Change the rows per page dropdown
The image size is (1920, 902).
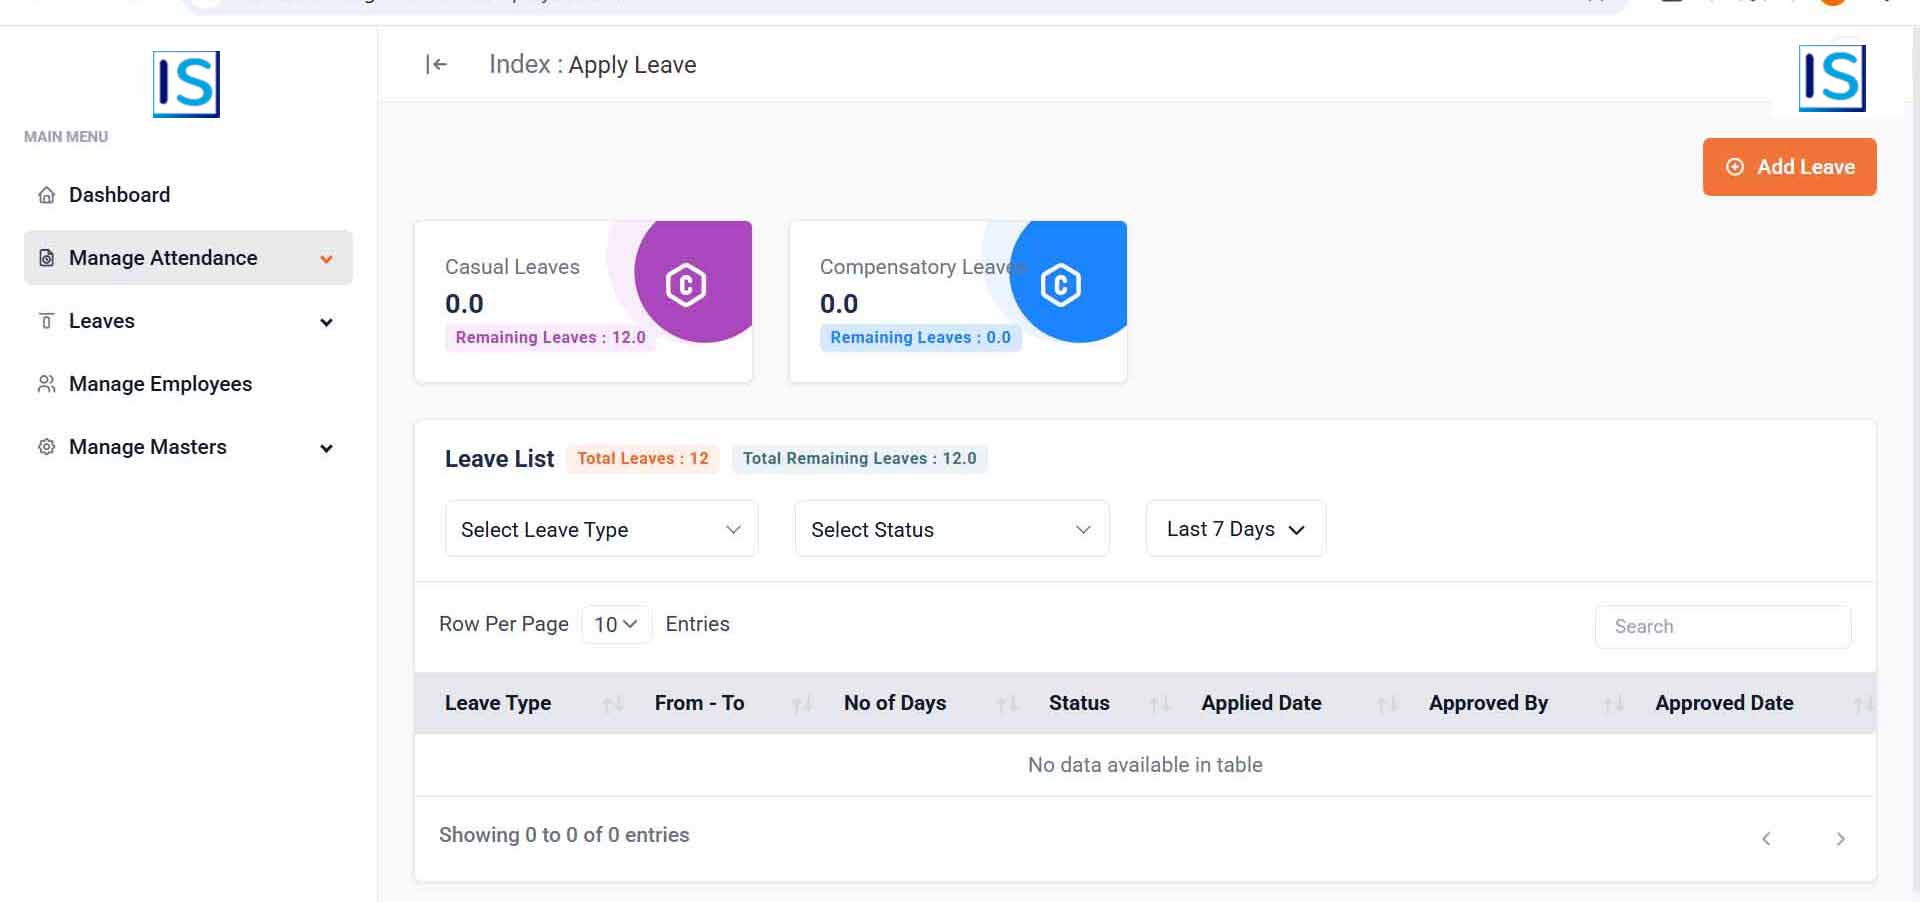pyautogui.click(x=616, y=624)
